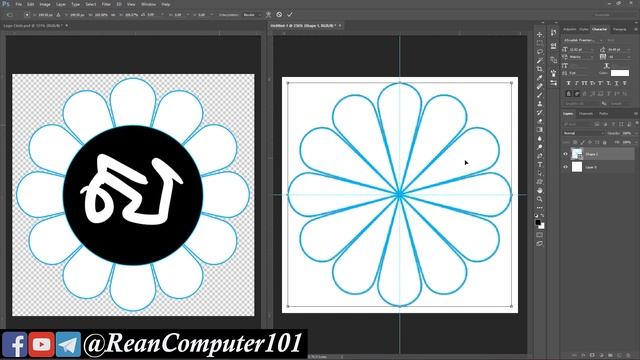Select the Lasso tool
The image size is (640, 360).
pos(540,52)
